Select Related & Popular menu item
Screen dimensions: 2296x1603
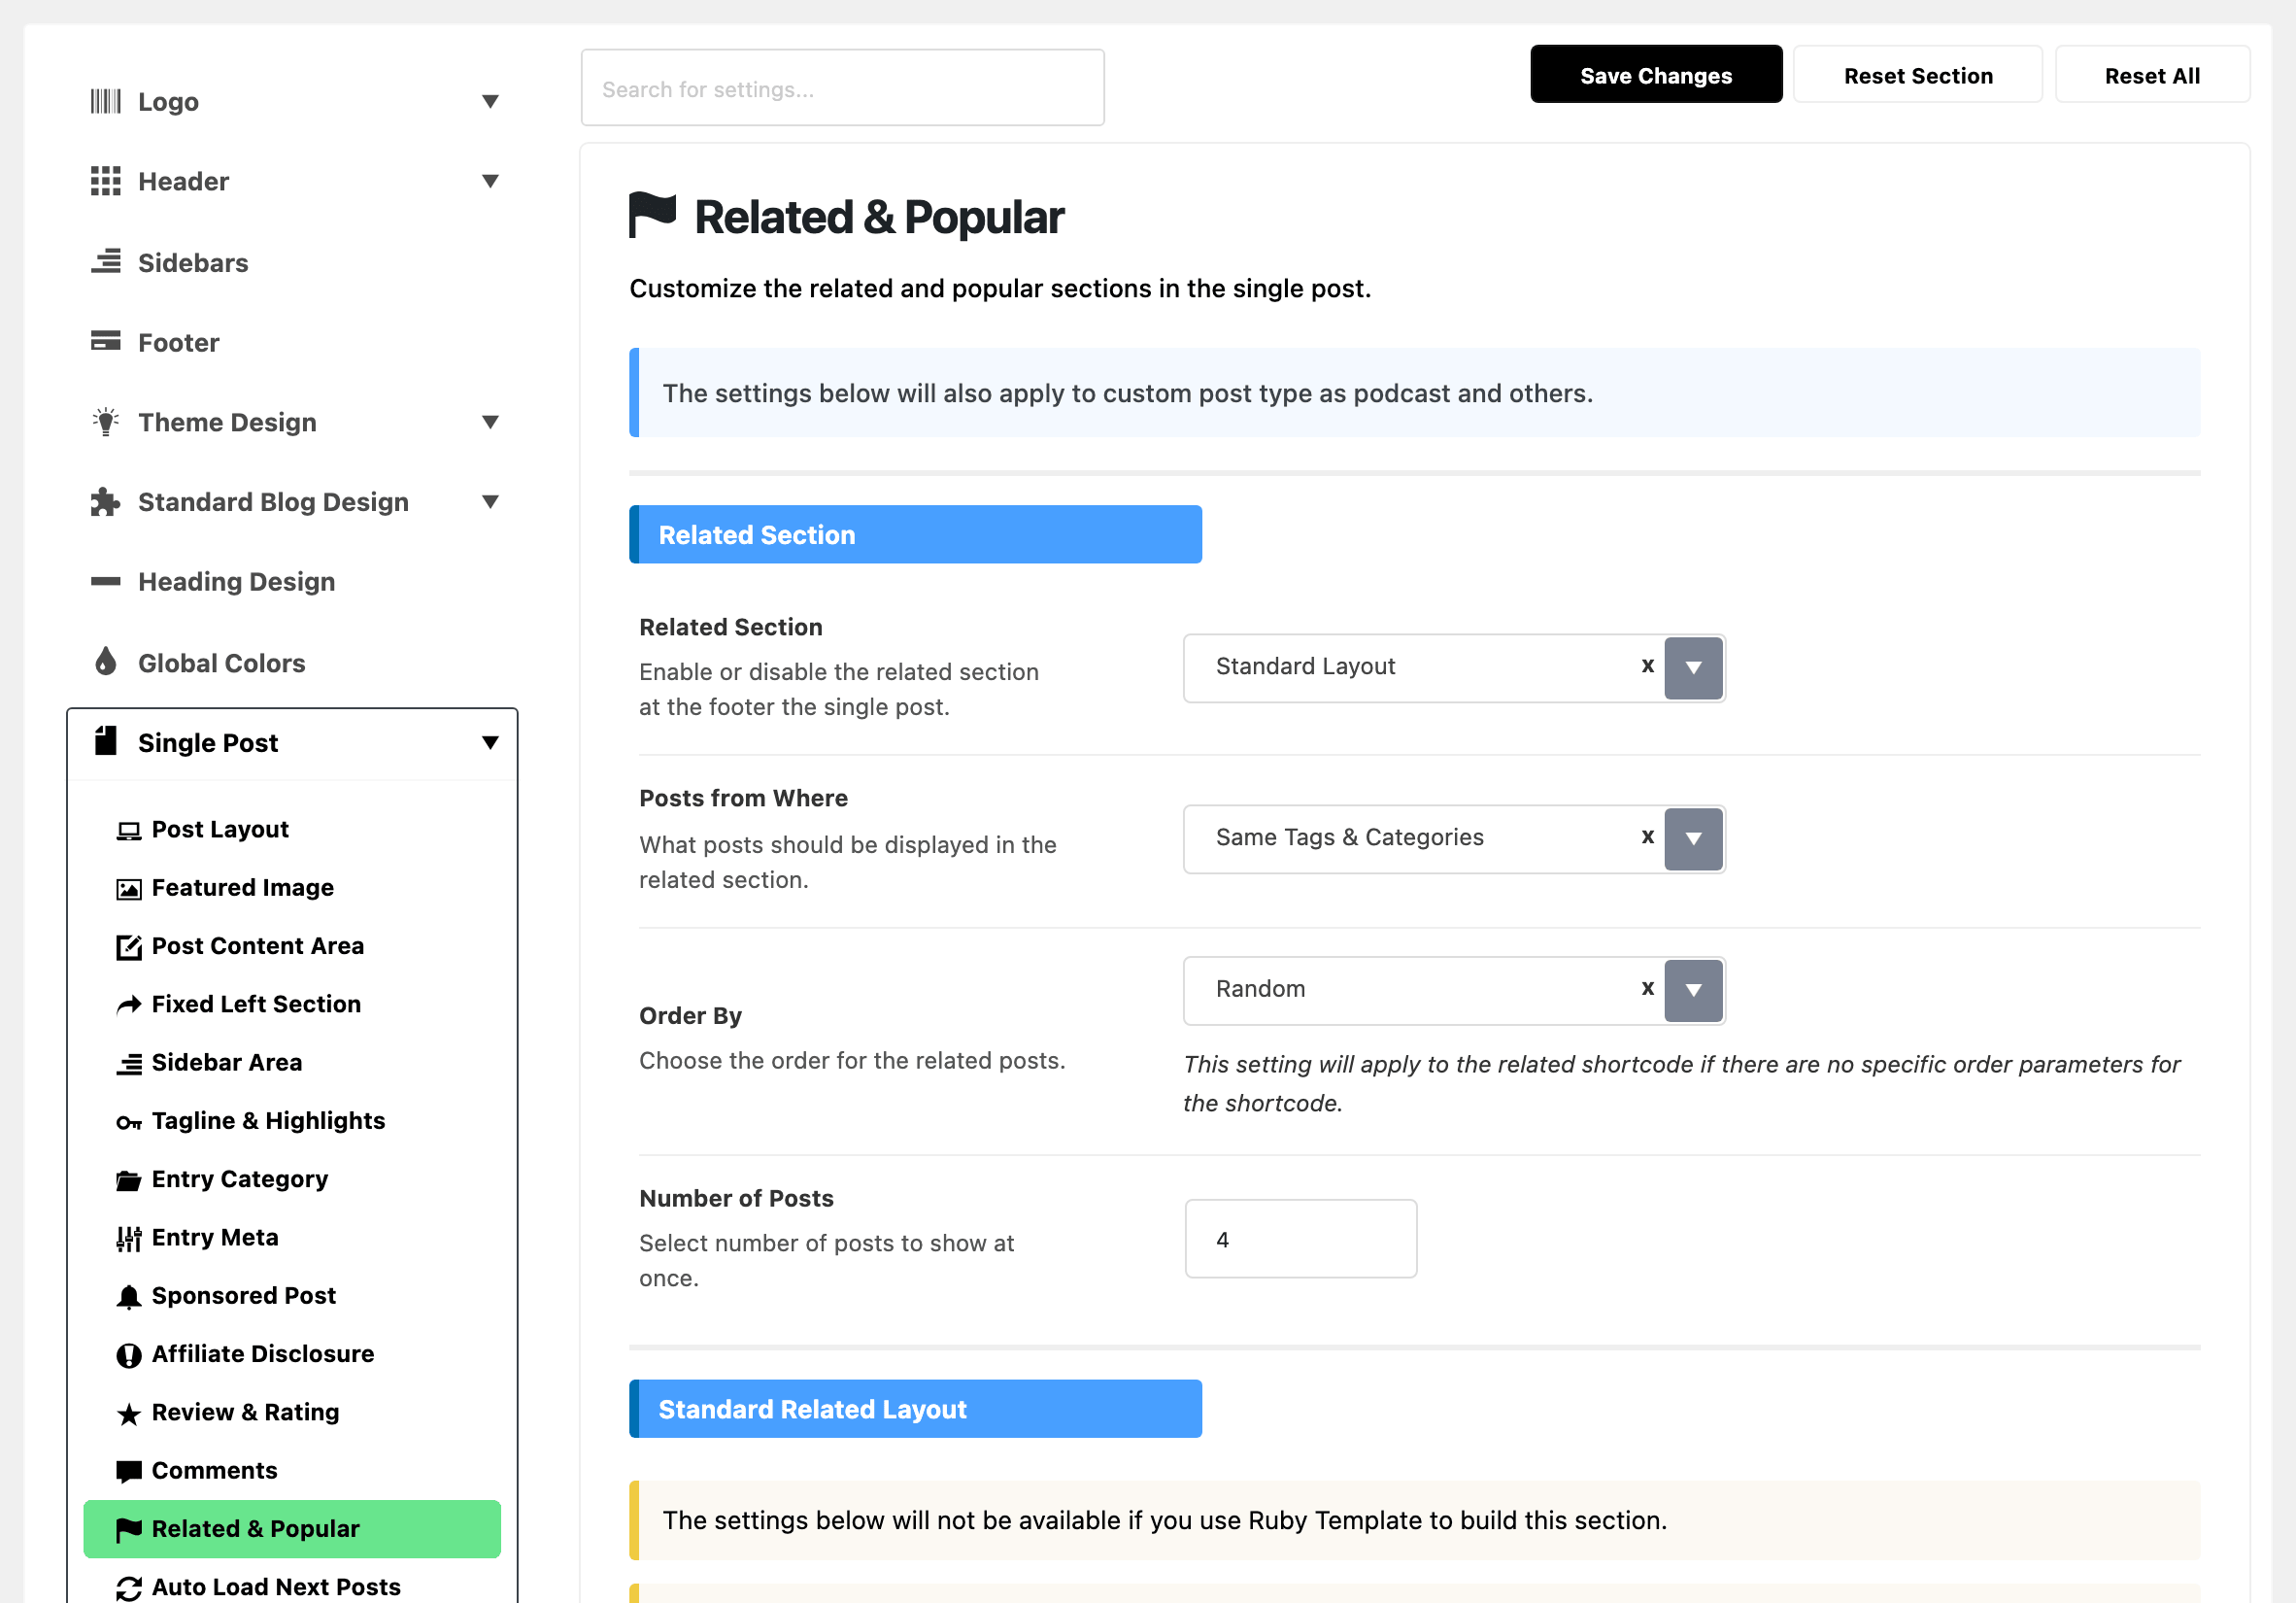292,1528
